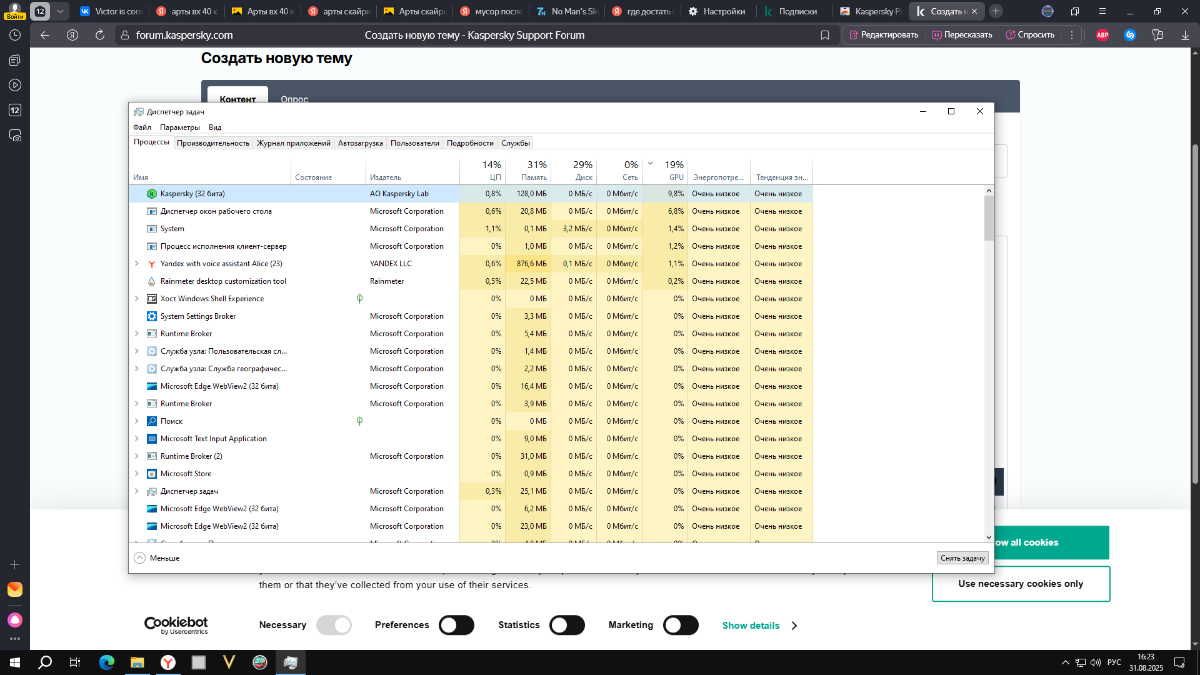Switch to the Автозагрузка tab
Viewport: 1200px width, 675px height.
pos(361,143)
